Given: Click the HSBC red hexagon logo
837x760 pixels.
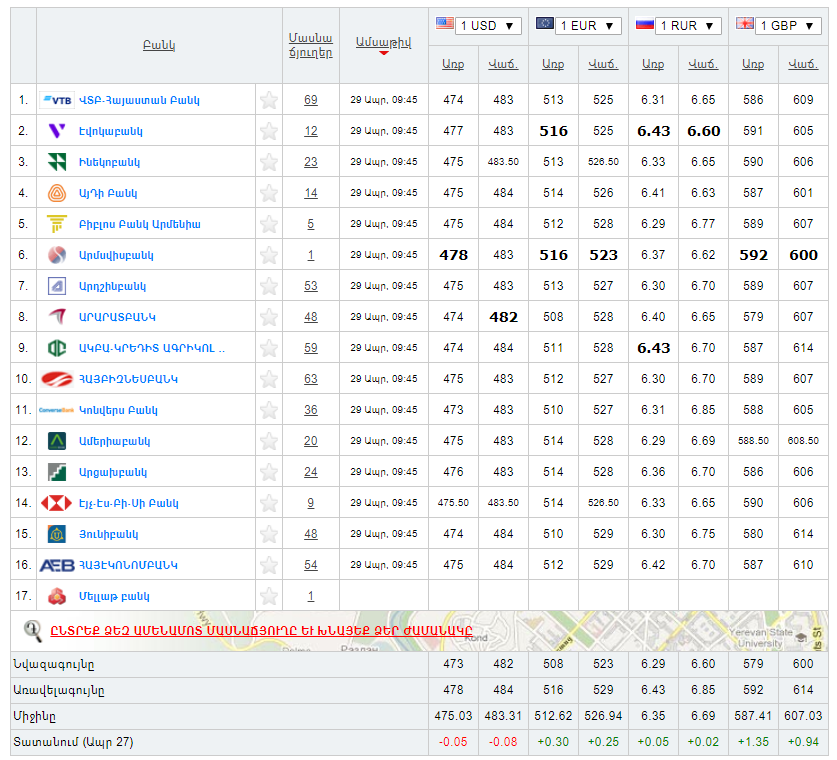Looking at the screenshot, I should (x=57, y=503).
